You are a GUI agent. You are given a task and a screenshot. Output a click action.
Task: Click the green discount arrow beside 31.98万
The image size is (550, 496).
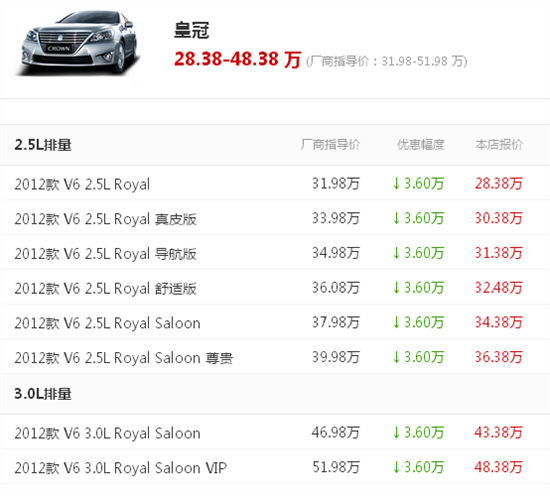click(x=396, y=183)
